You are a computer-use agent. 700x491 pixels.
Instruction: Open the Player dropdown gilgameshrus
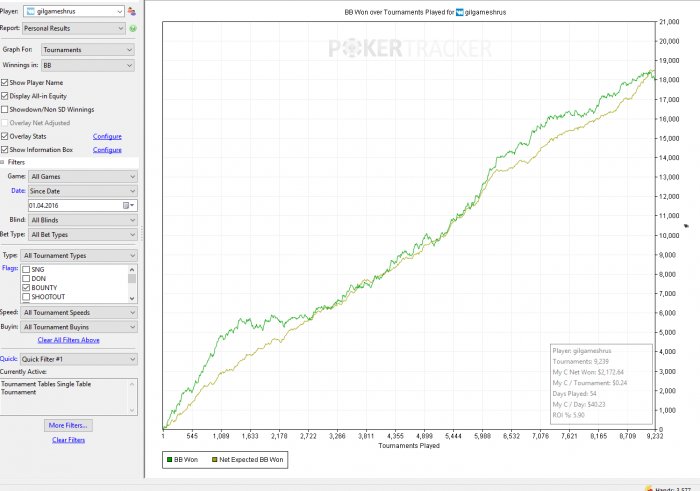click(74, 12)
